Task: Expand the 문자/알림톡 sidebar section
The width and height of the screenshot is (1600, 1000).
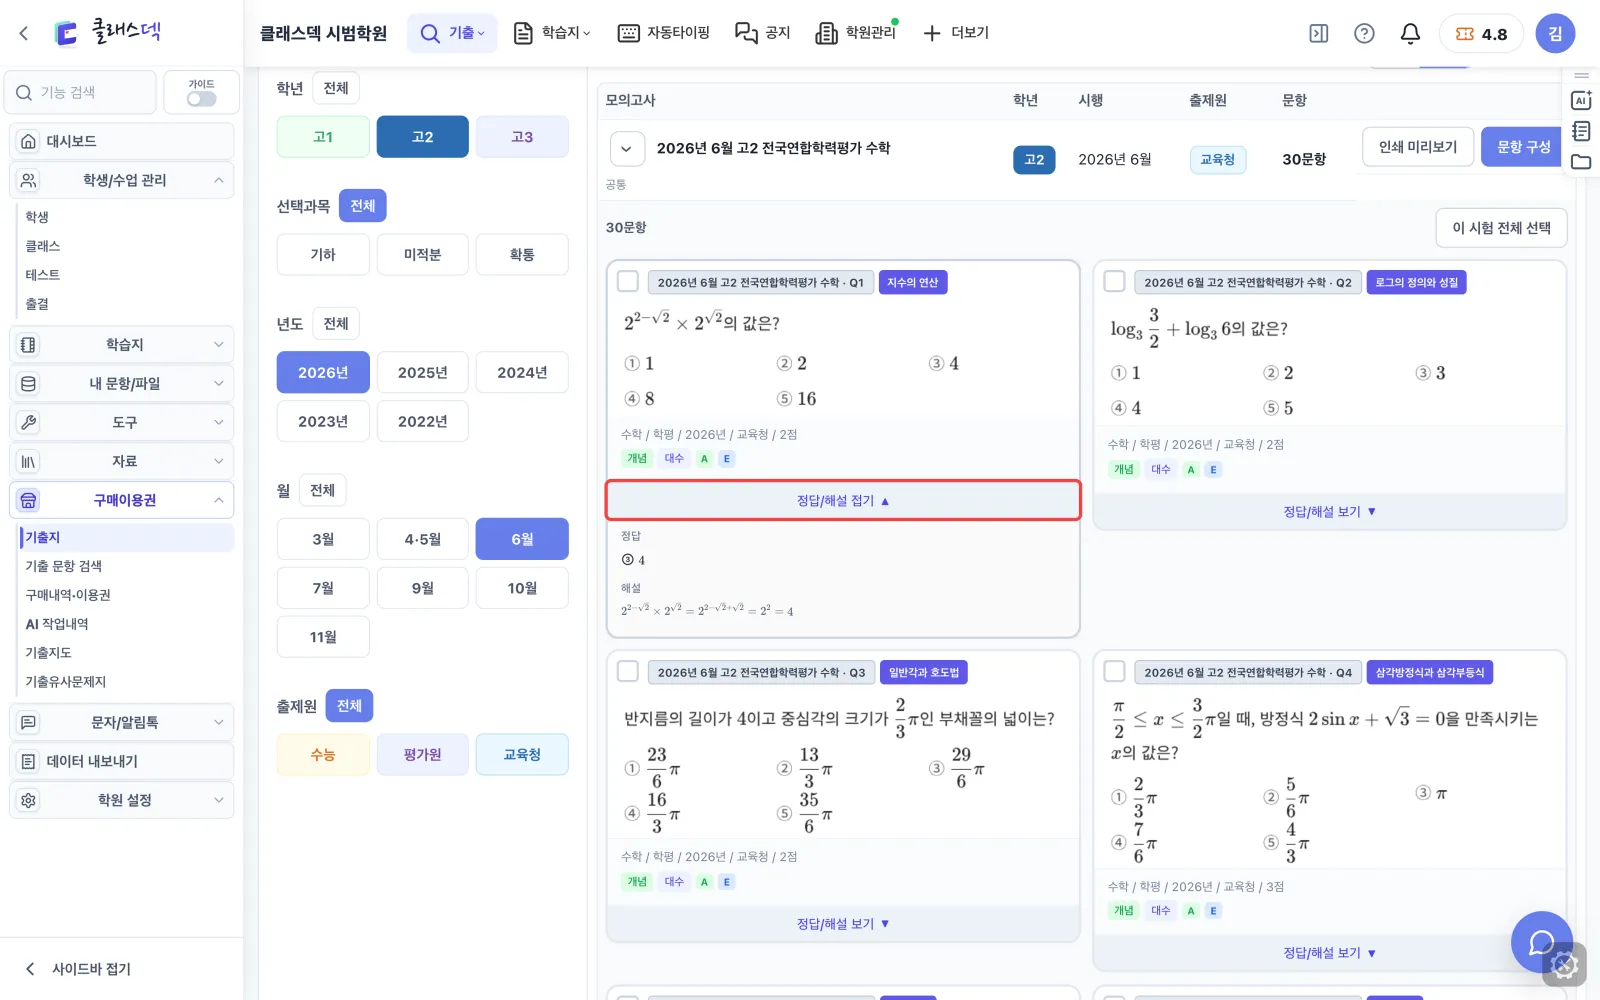Action: click(121, 722)
